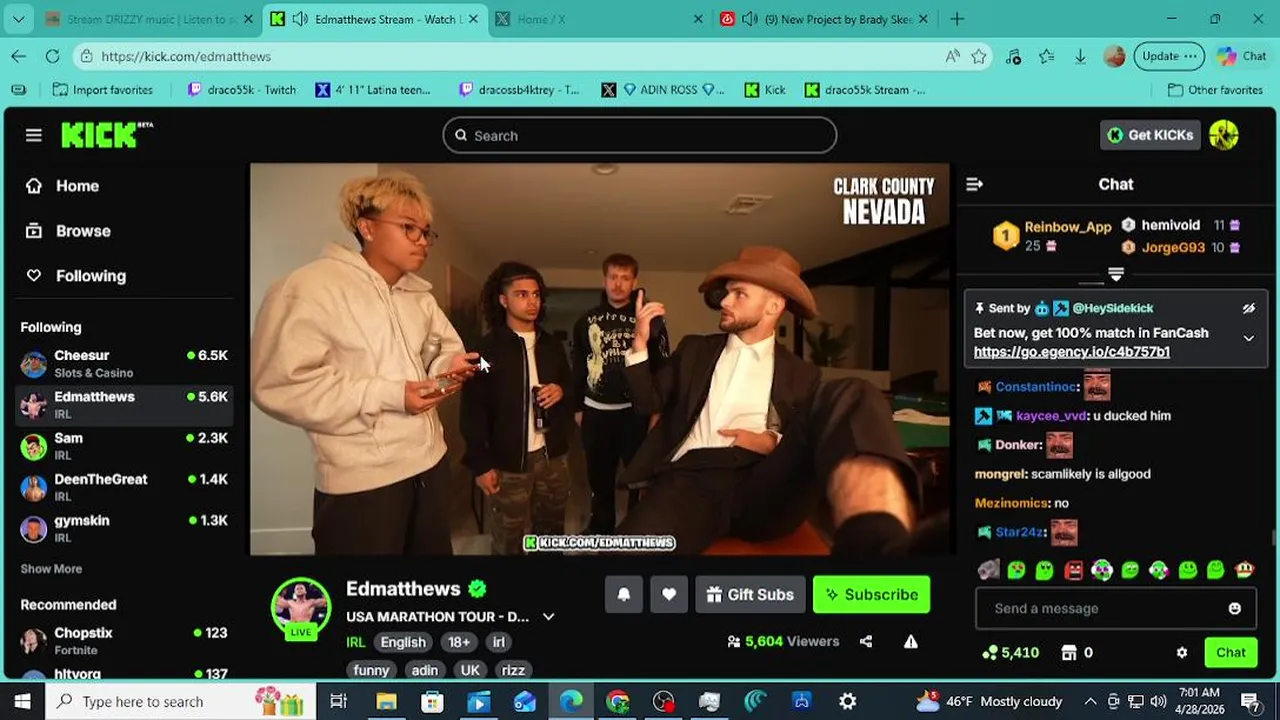Open Chopstix recommended channel
This screenshot has height=720, width=1280.
tap(125, 640)
